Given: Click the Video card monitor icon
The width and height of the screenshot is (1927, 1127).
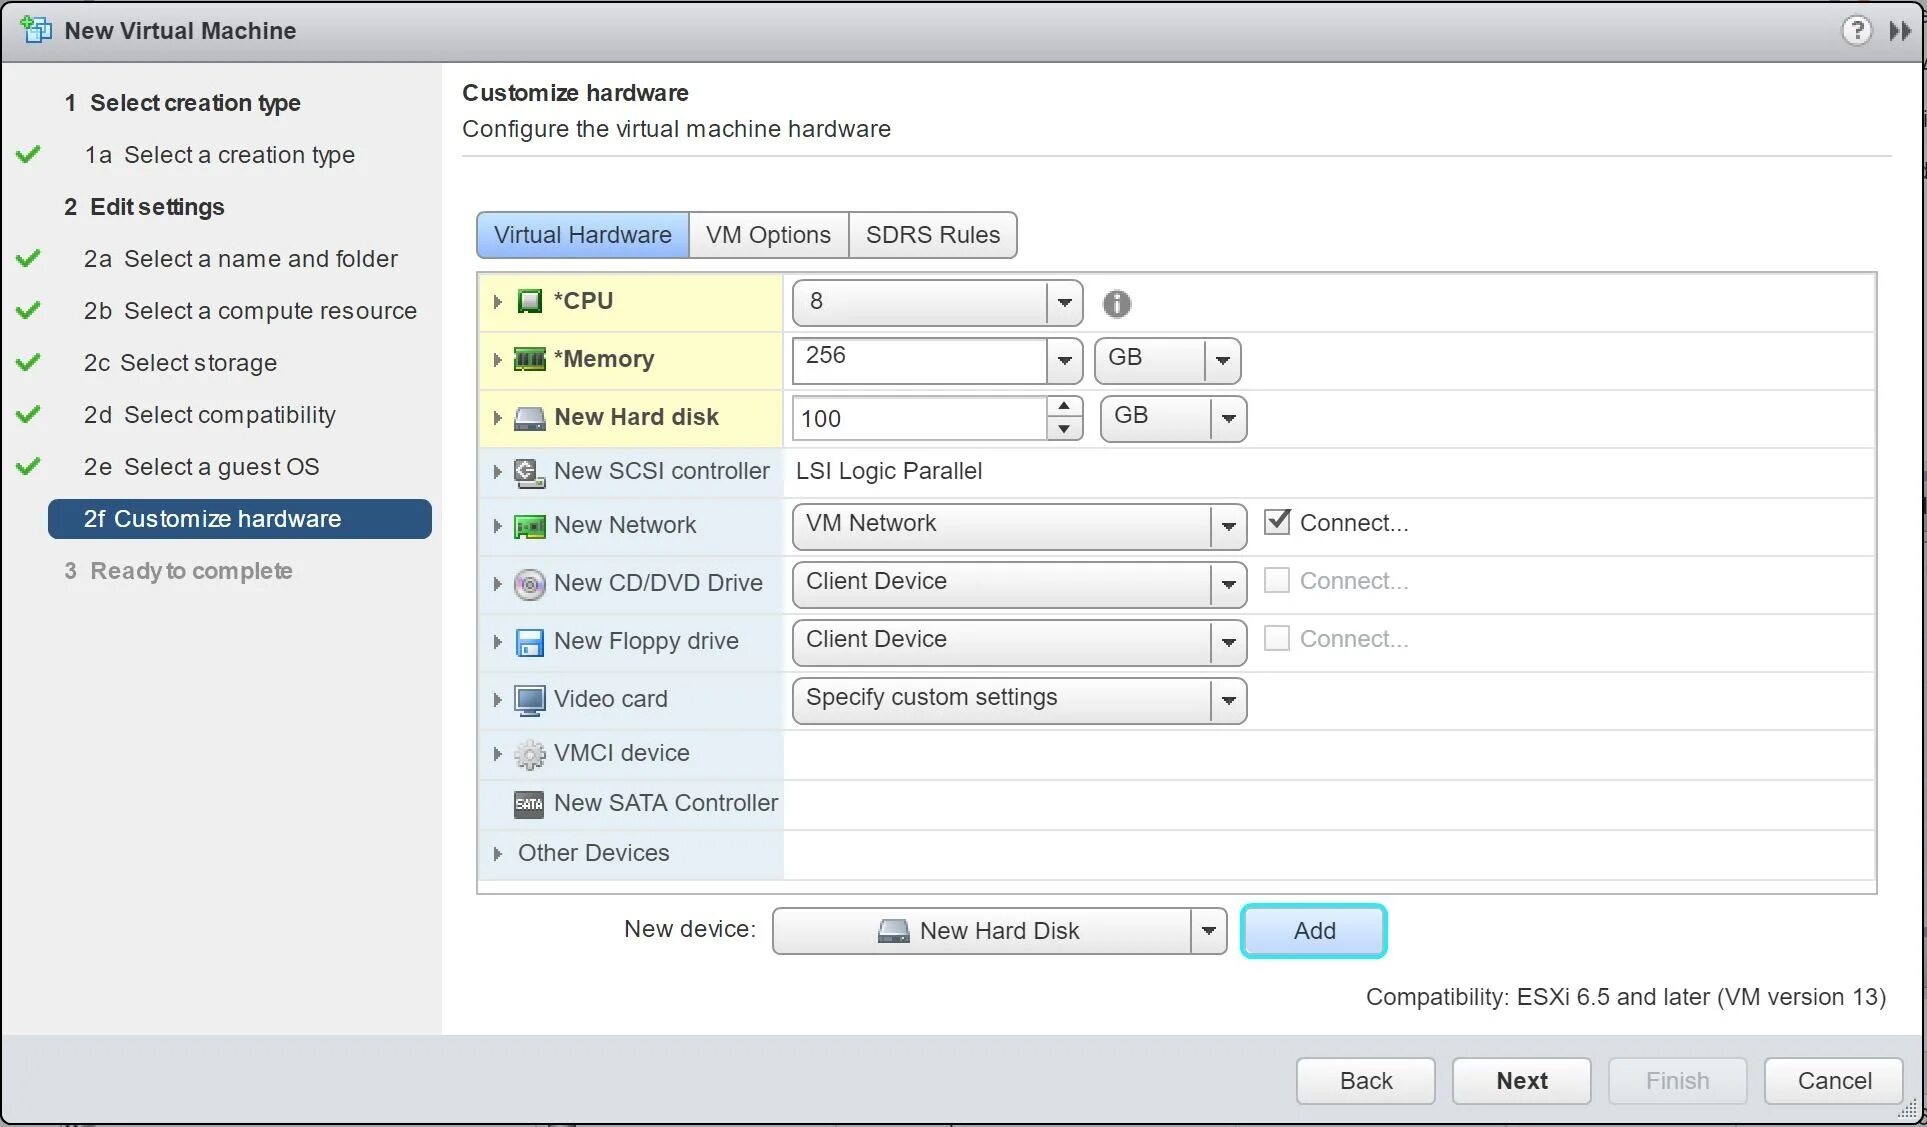Looking at the screenshot, I should coord(529,700).
